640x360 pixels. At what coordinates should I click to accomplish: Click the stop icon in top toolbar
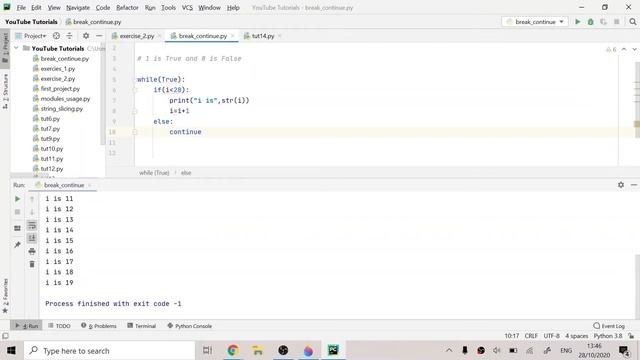tap(616, 22)
